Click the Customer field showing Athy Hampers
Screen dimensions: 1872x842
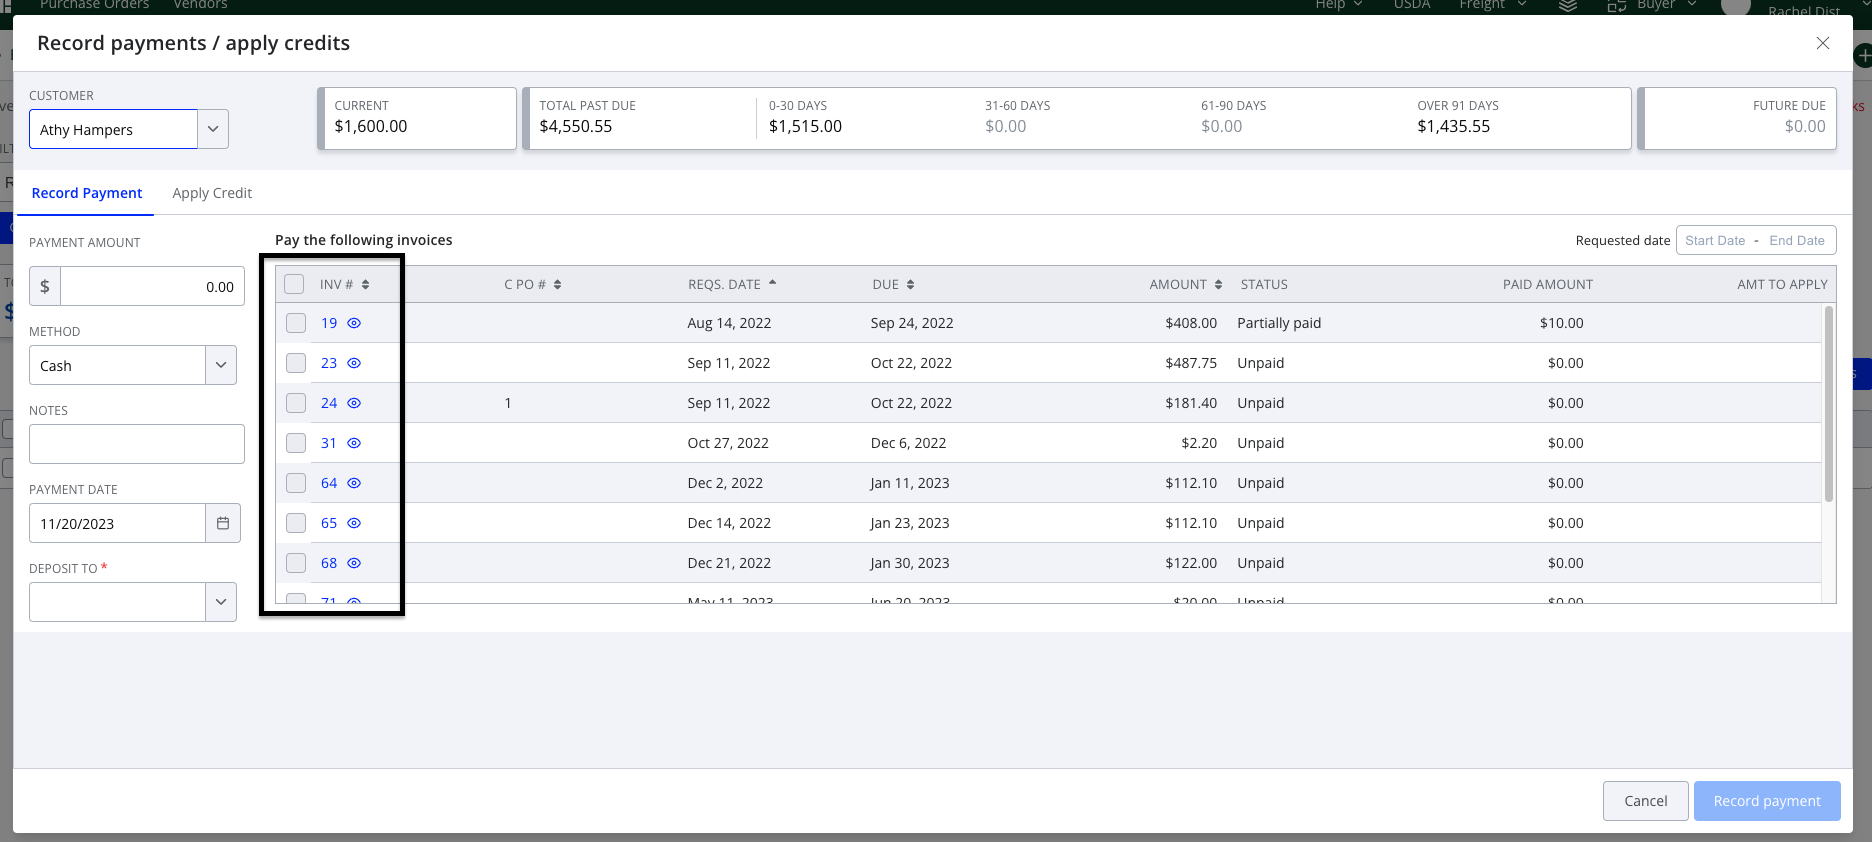[x=113, y=129]
